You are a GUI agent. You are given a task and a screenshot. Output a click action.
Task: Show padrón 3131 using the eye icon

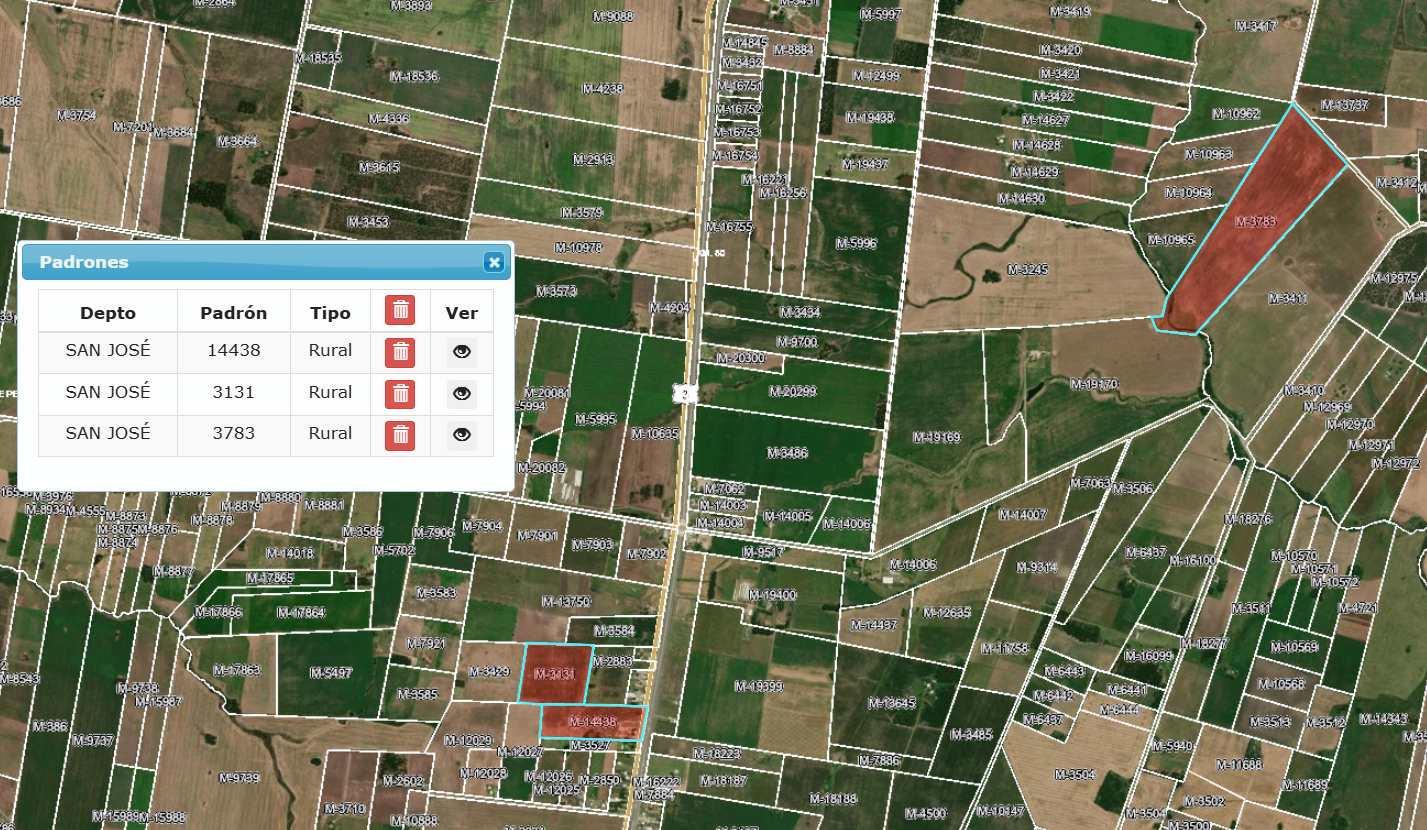coord(461,393)
